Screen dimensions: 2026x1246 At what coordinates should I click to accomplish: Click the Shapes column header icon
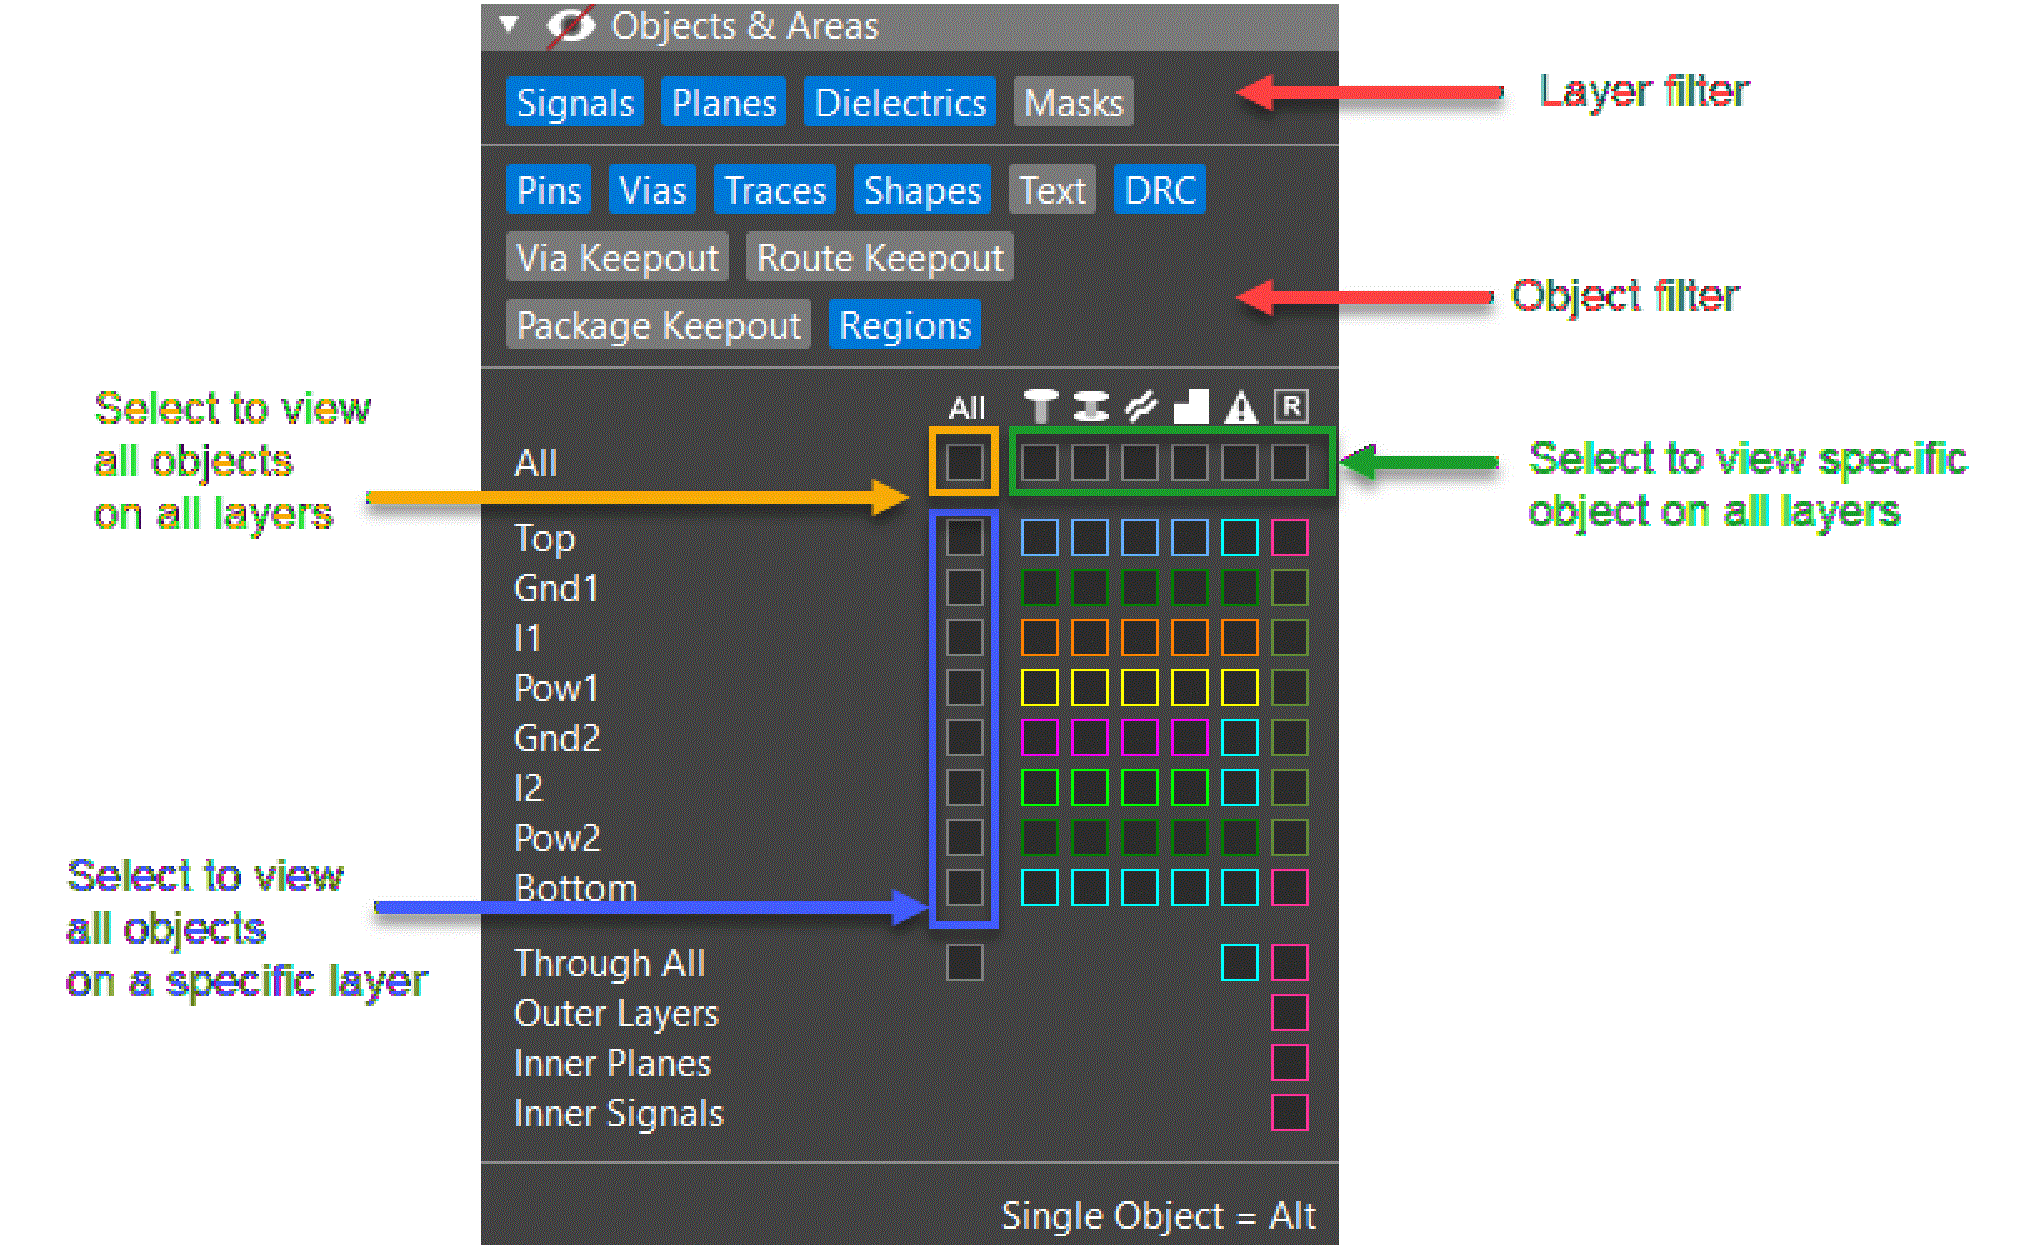(x=1190, y=406)
